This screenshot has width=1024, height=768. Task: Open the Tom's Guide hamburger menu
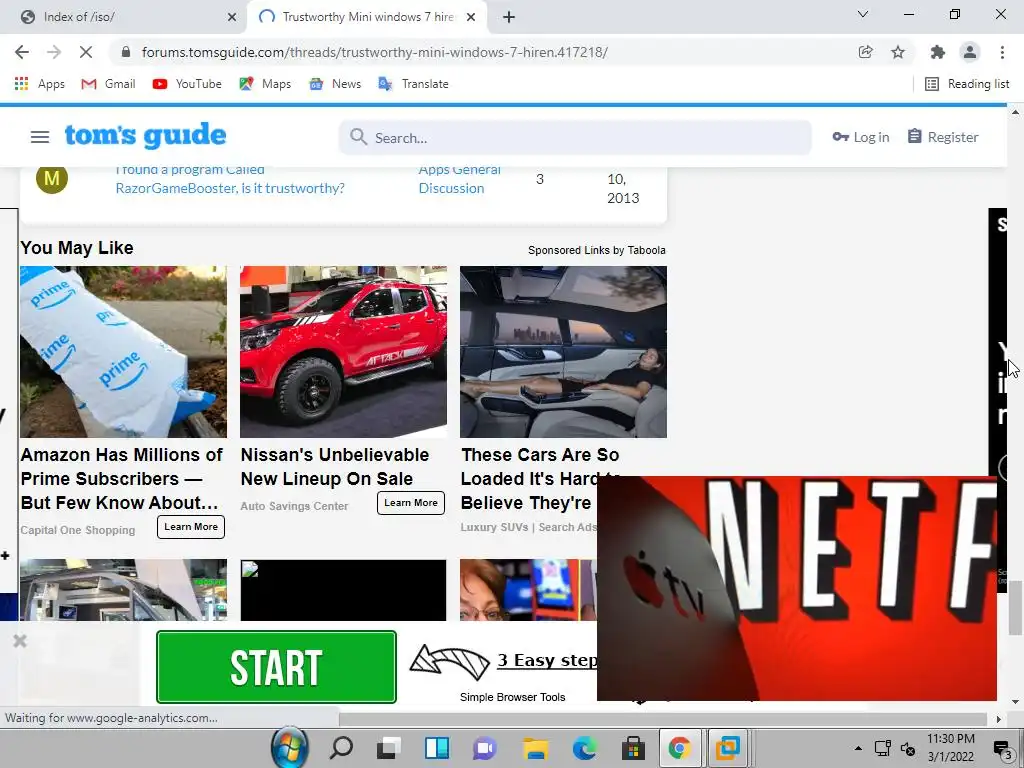pyautogui.click(x=40, y=136)
